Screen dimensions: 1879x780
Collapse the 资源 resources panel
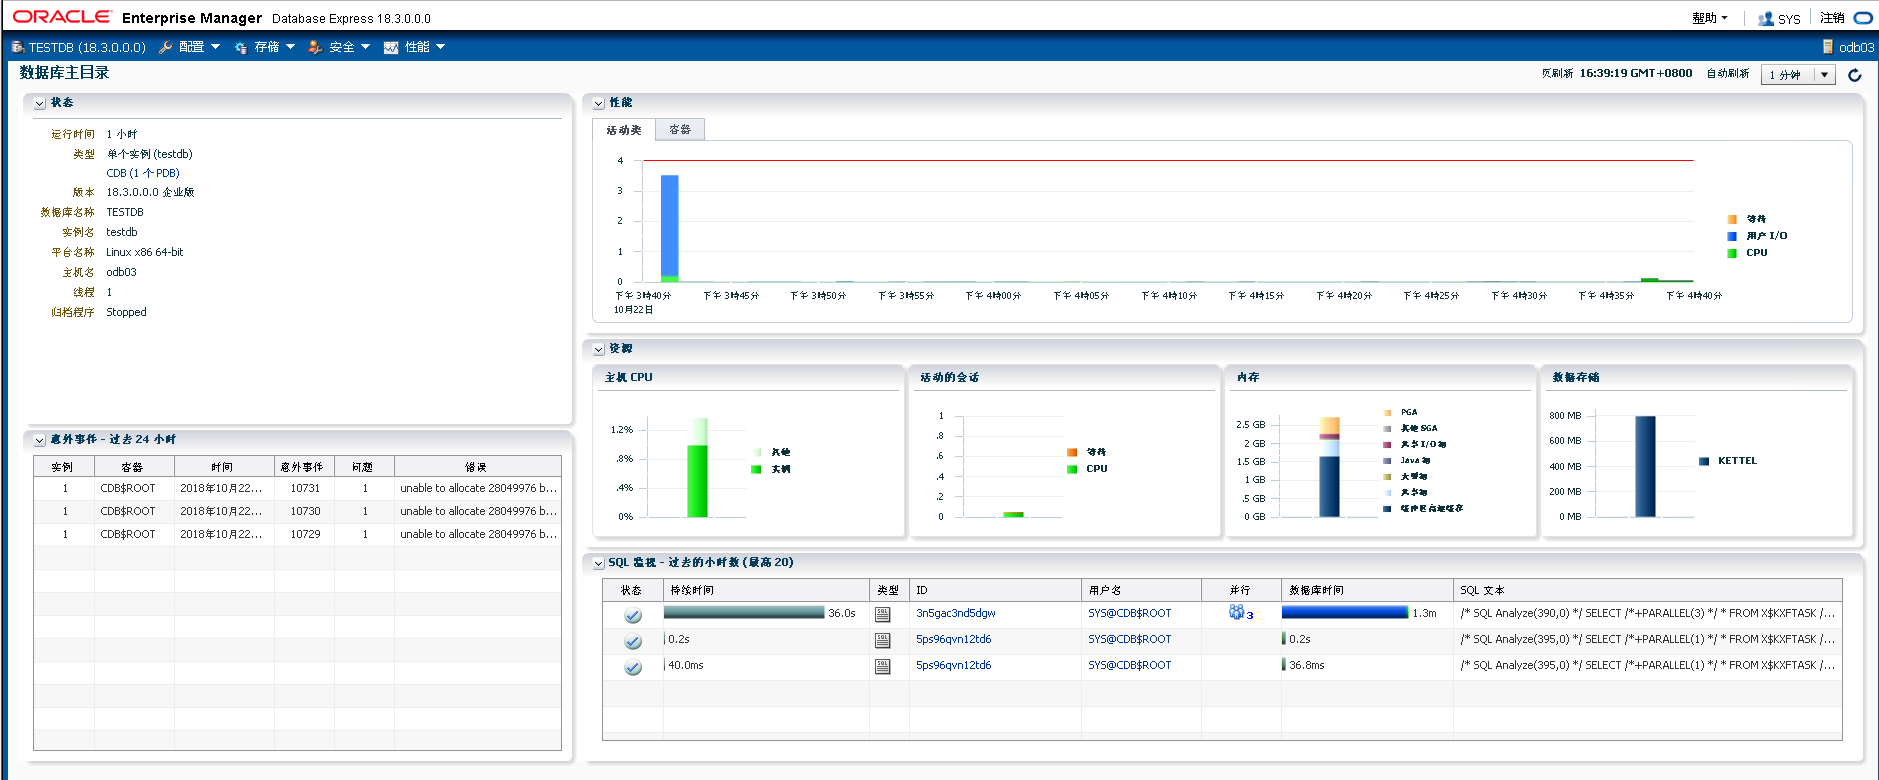(598, 349)
